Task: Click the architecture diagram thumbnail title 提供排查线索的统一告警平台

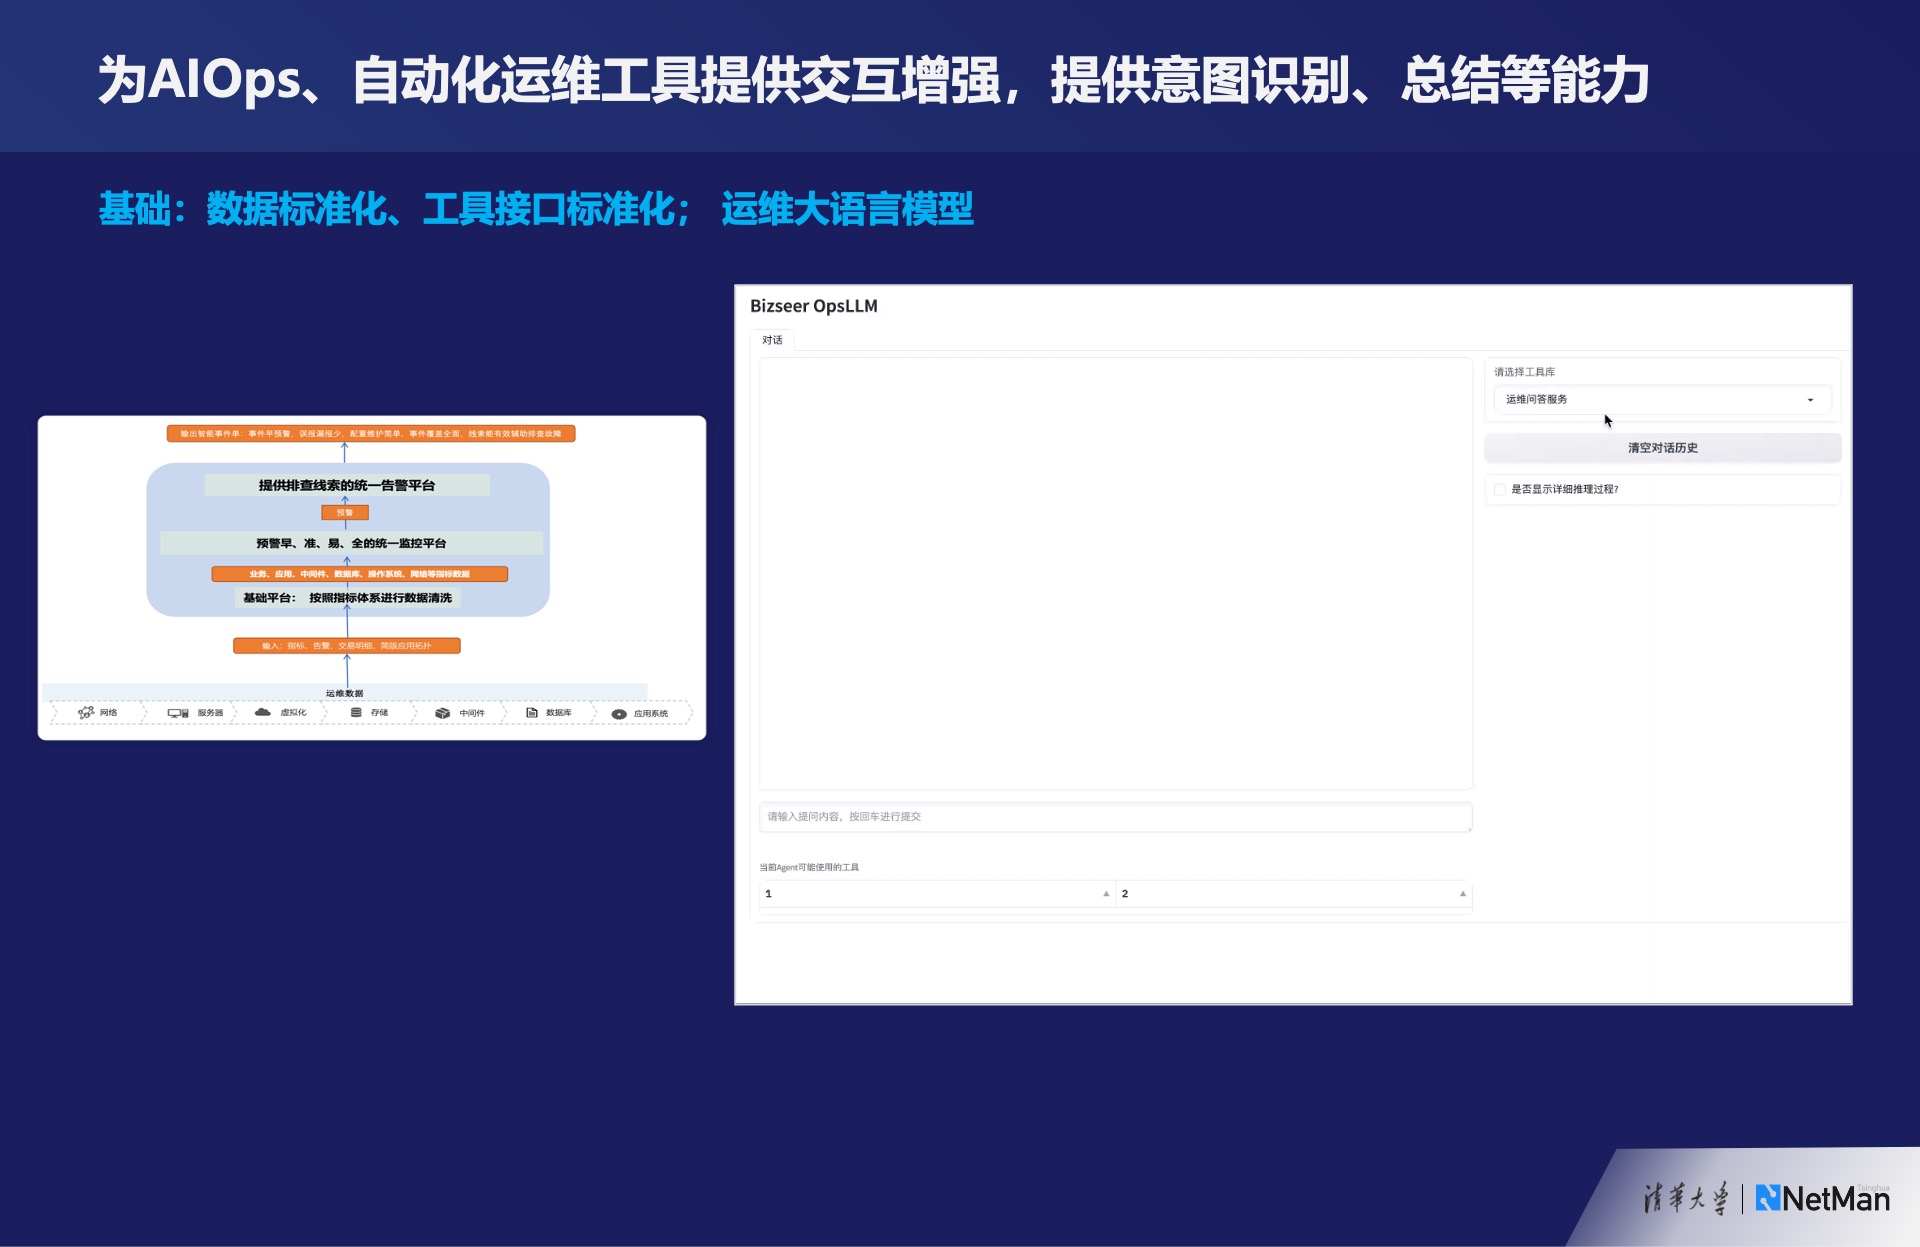Action: [x=347, y=485]
